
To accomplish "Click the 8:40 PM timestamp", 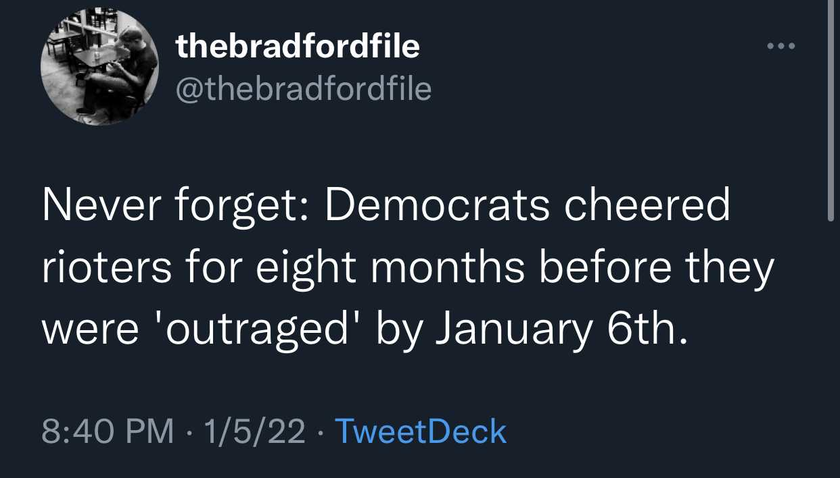I will tap(108, 431).
